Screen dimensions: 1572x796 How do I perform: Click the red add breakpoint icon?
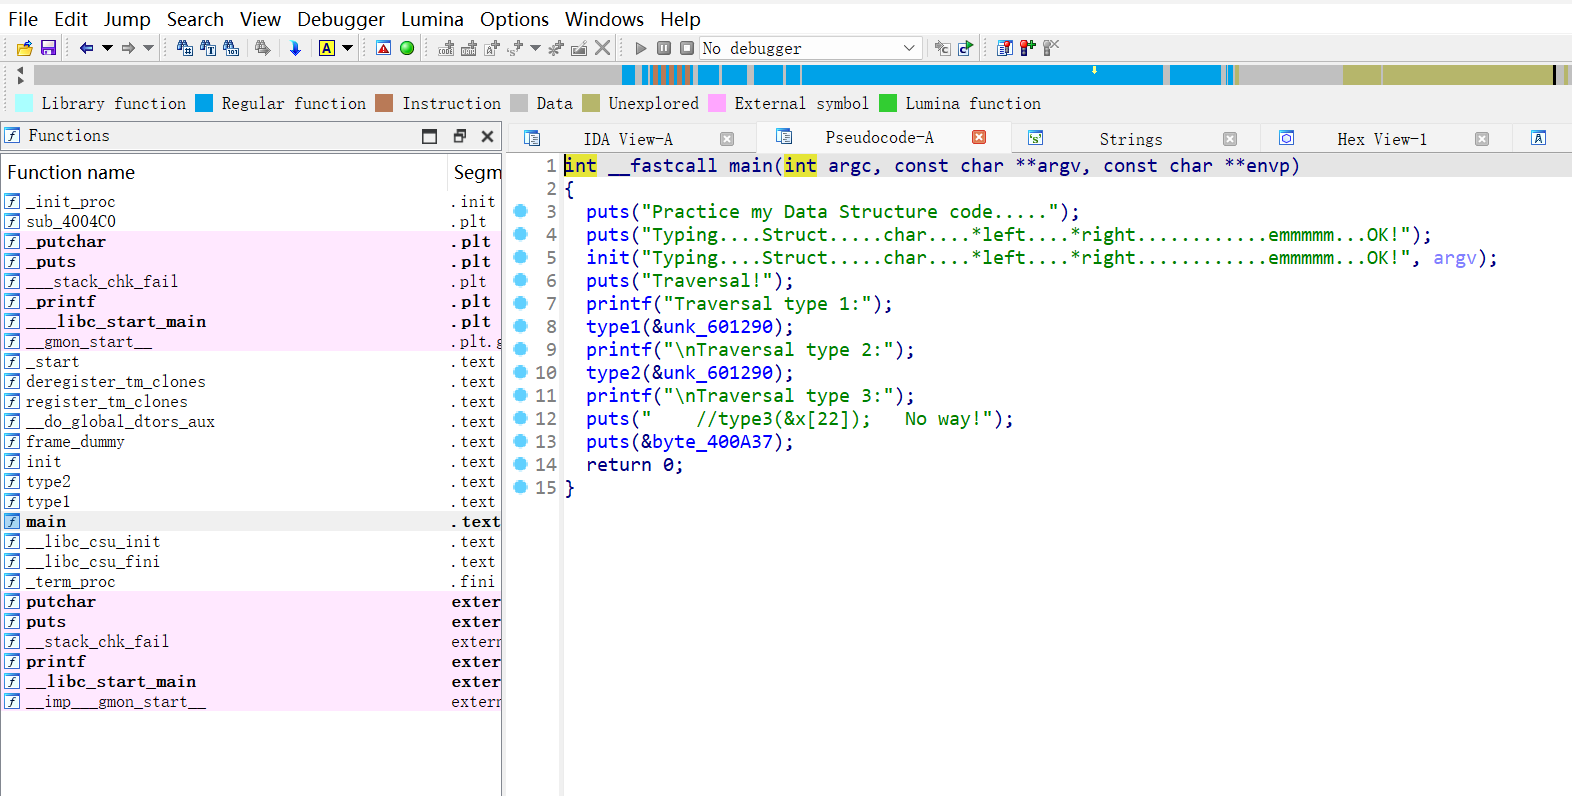click(1027, 48)
